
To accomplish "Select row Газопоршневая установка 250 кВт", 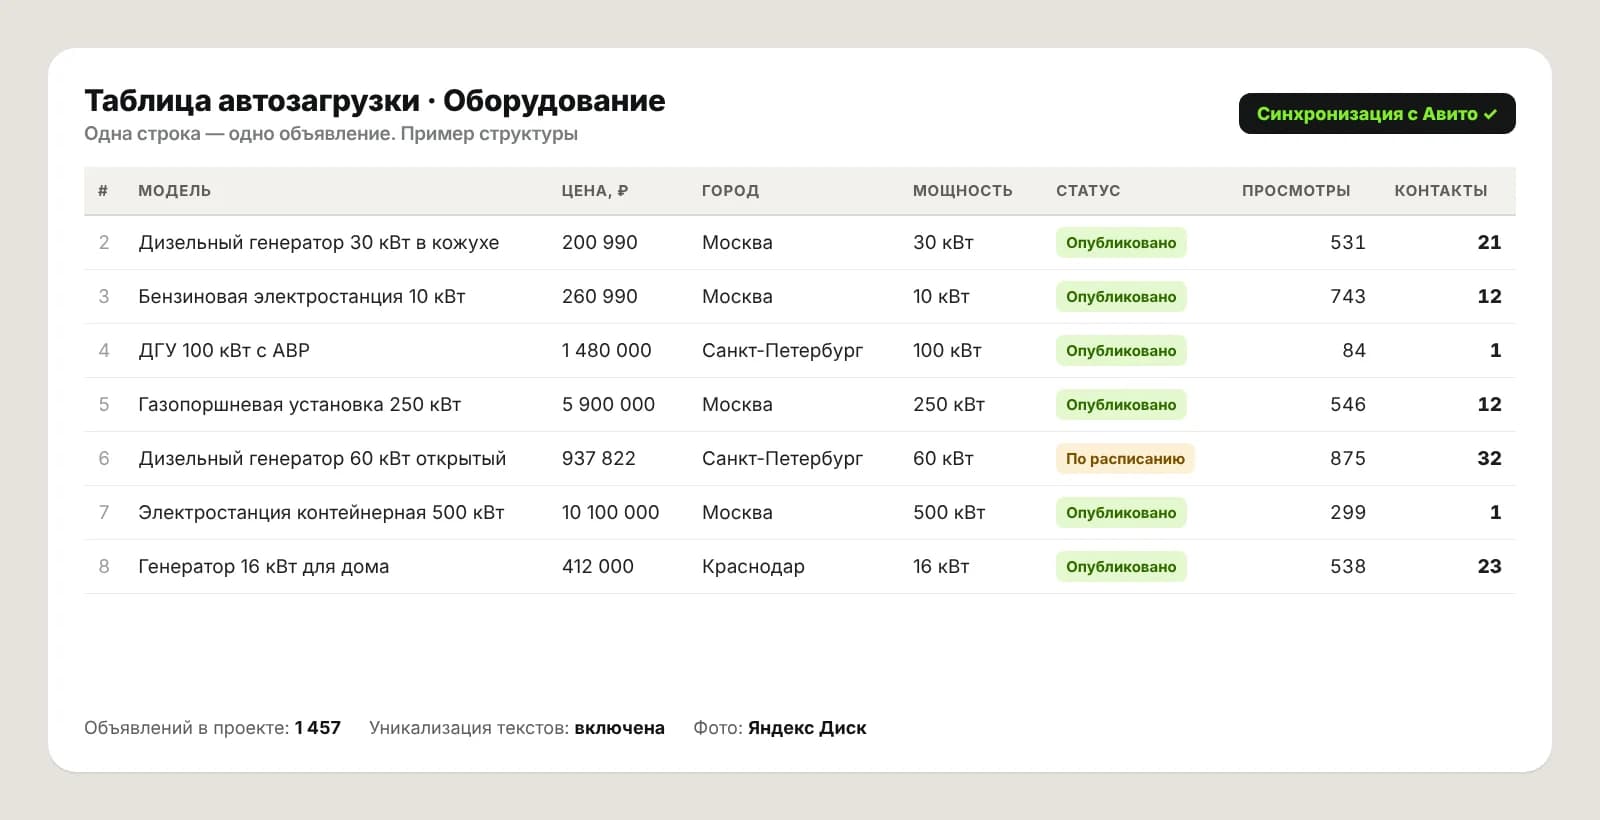I will pos(800,405).
